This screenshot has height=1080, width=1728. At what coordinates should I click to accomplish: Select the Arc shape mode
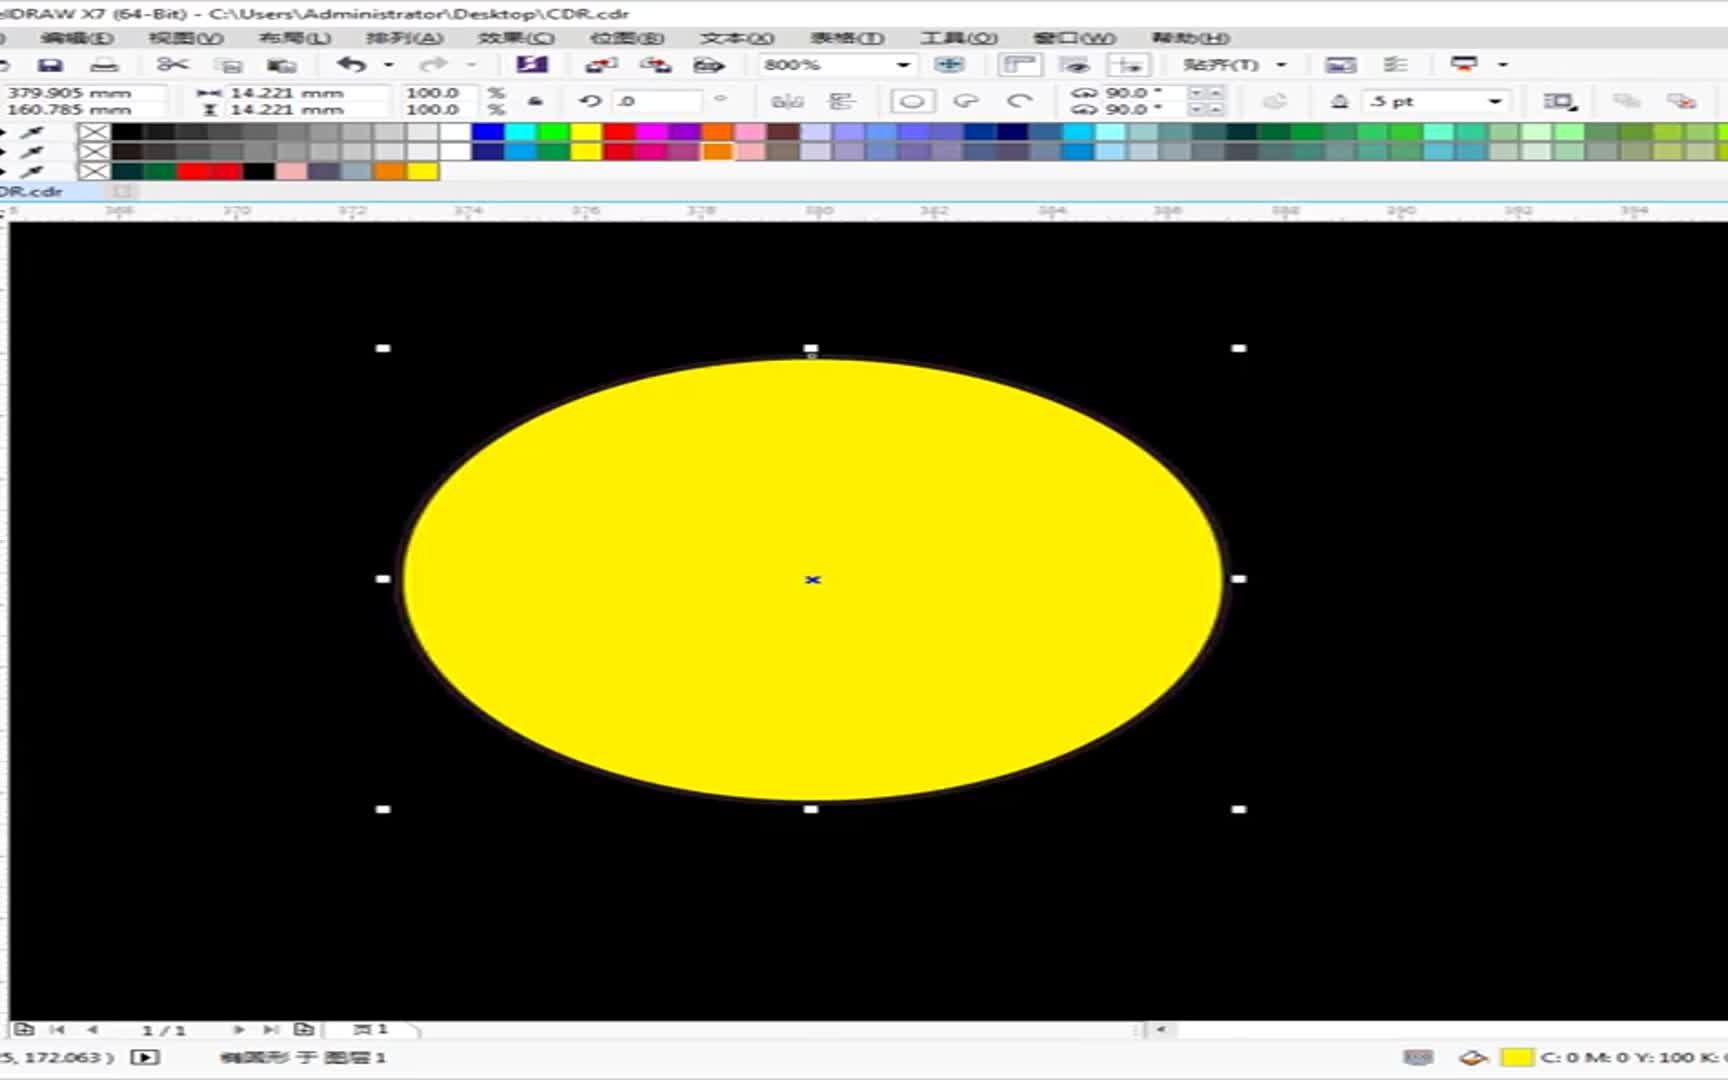click(1019, 101)
